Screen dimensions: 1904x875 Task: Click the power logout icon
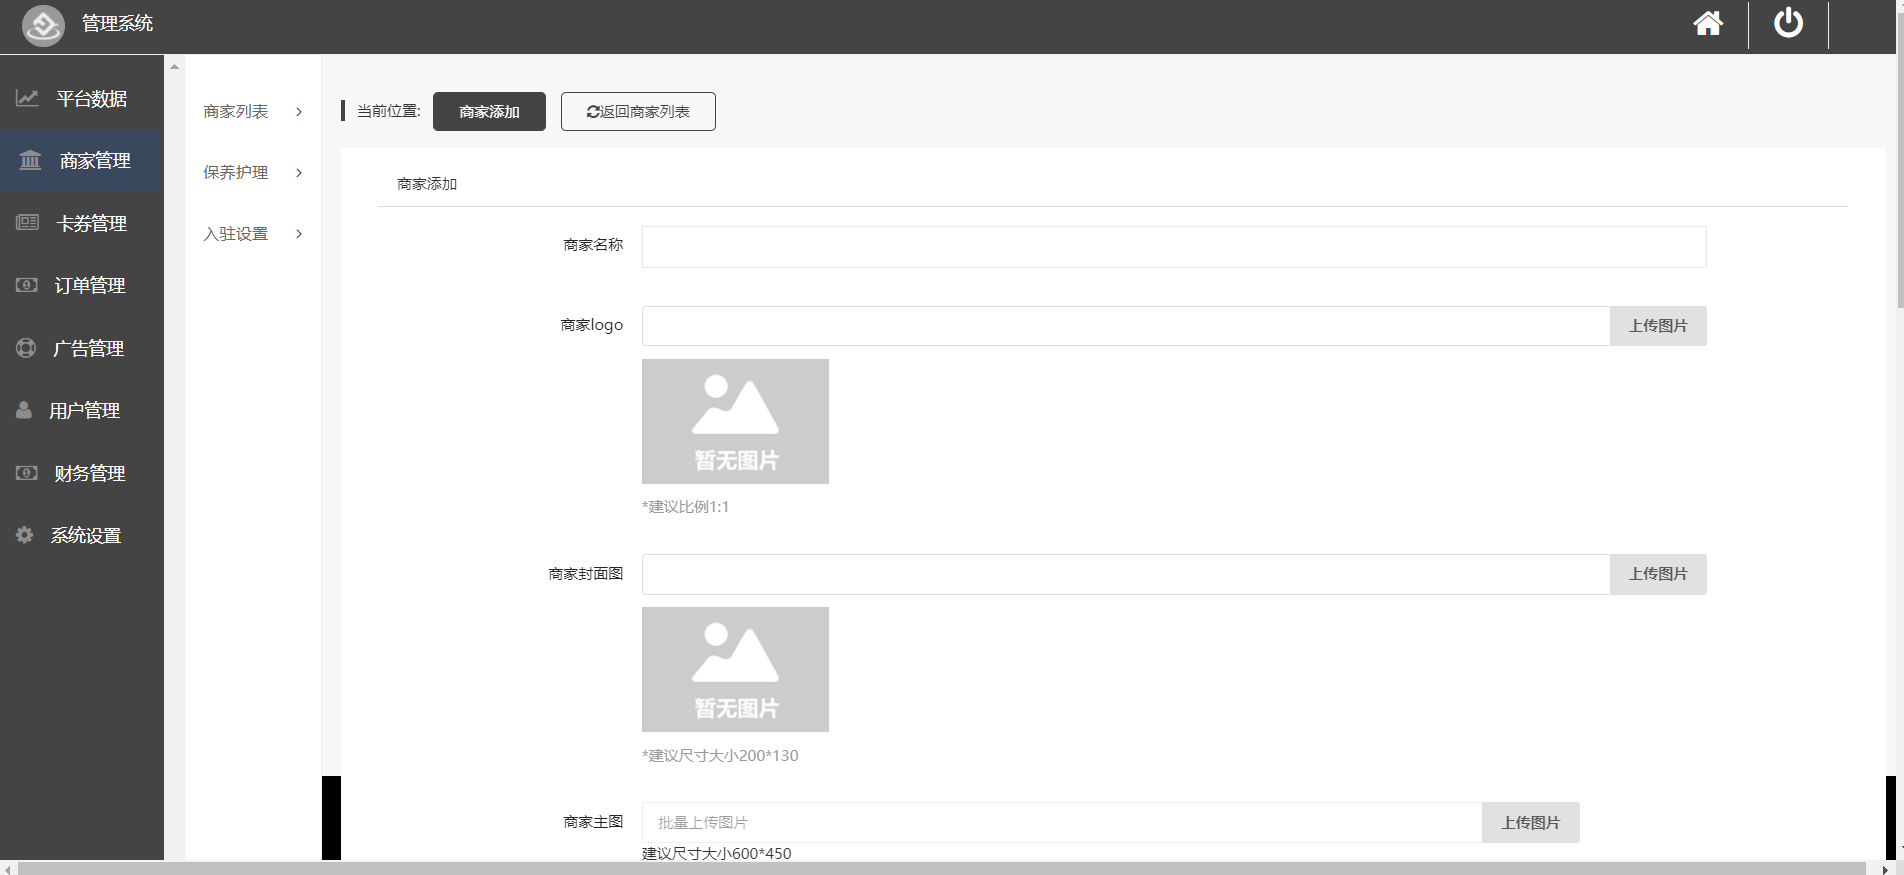click(1788, 22)
